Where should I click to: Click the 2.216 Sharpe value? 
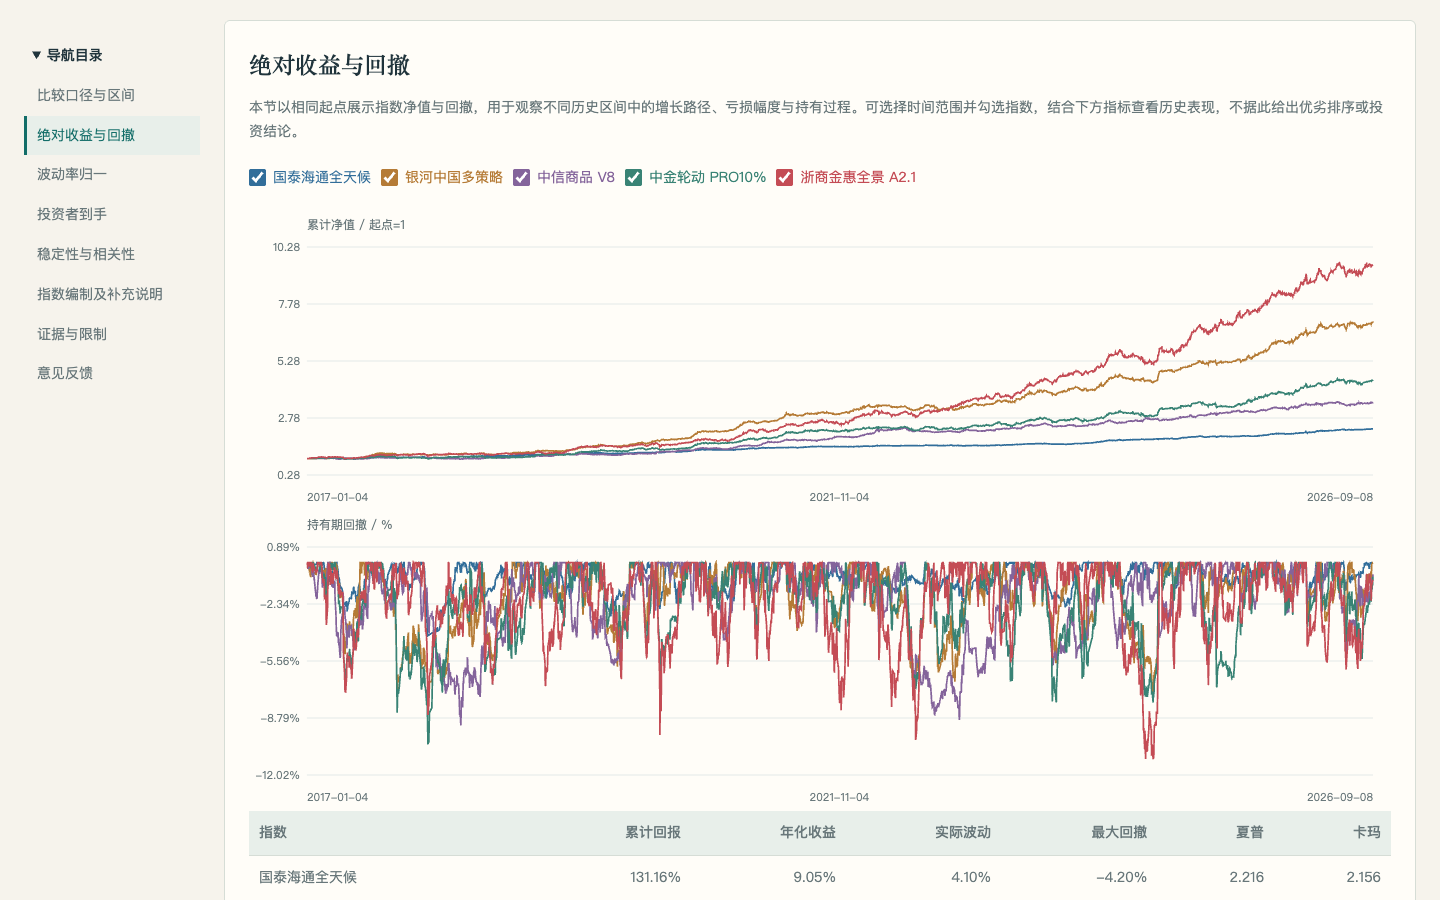1247,877
